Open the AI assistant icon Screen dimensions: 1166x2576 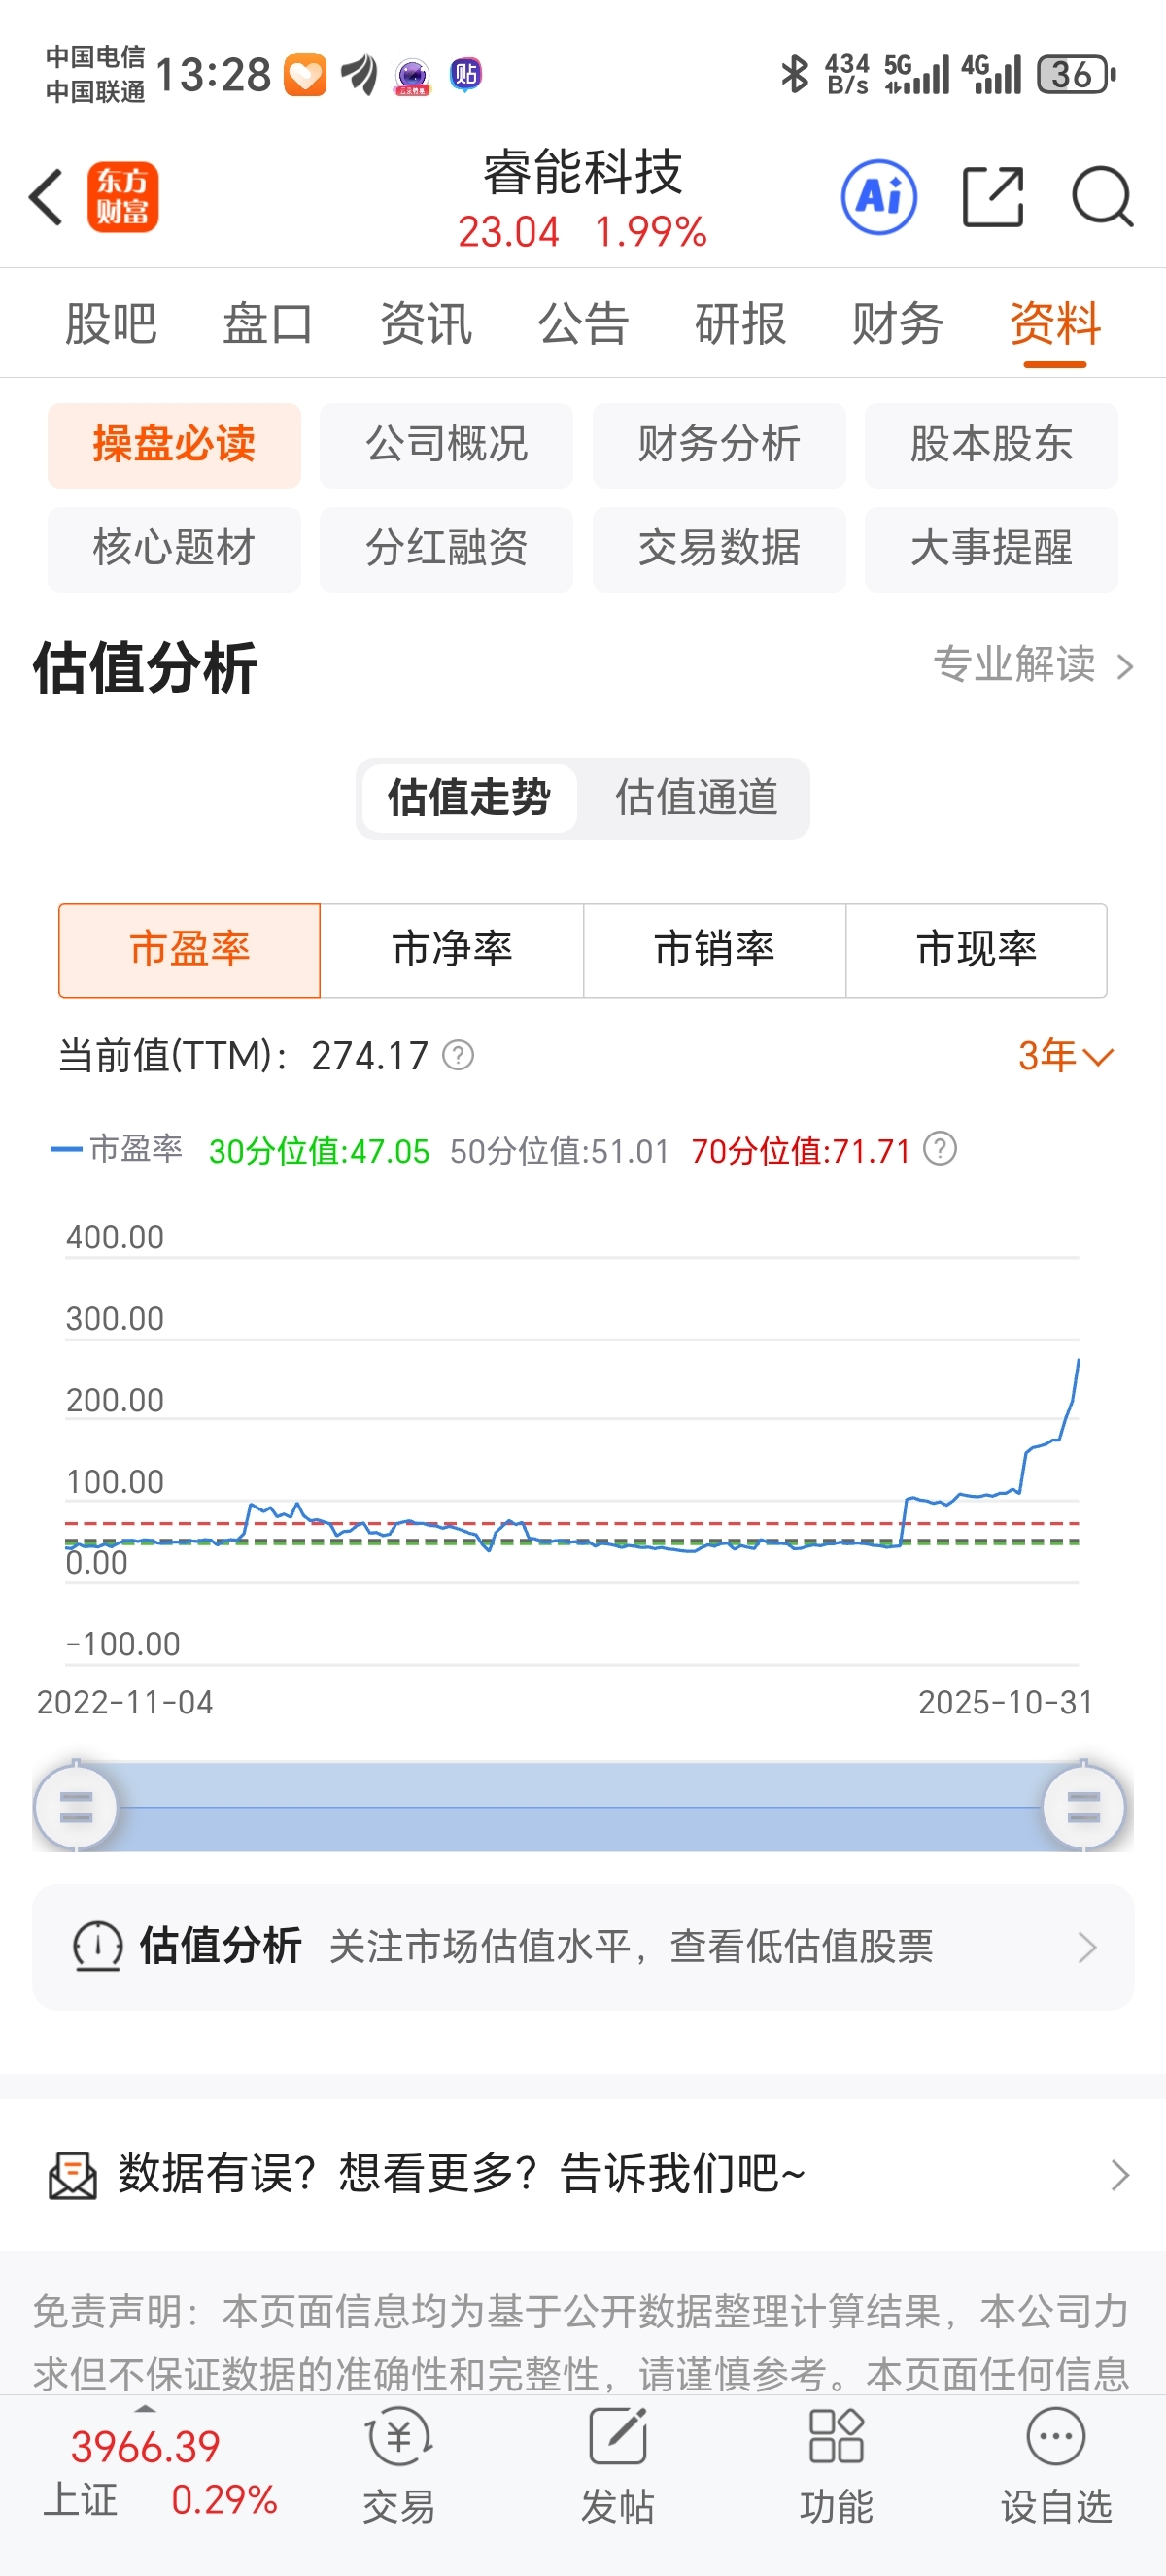[879, 197]
